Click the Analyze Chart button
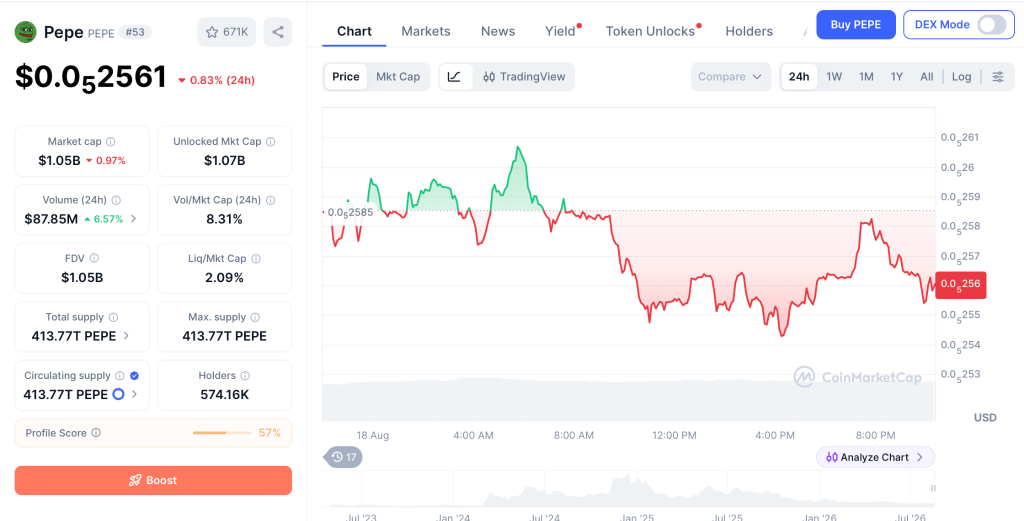Viewport: 1024px width, 521px height. coord(875,457)
